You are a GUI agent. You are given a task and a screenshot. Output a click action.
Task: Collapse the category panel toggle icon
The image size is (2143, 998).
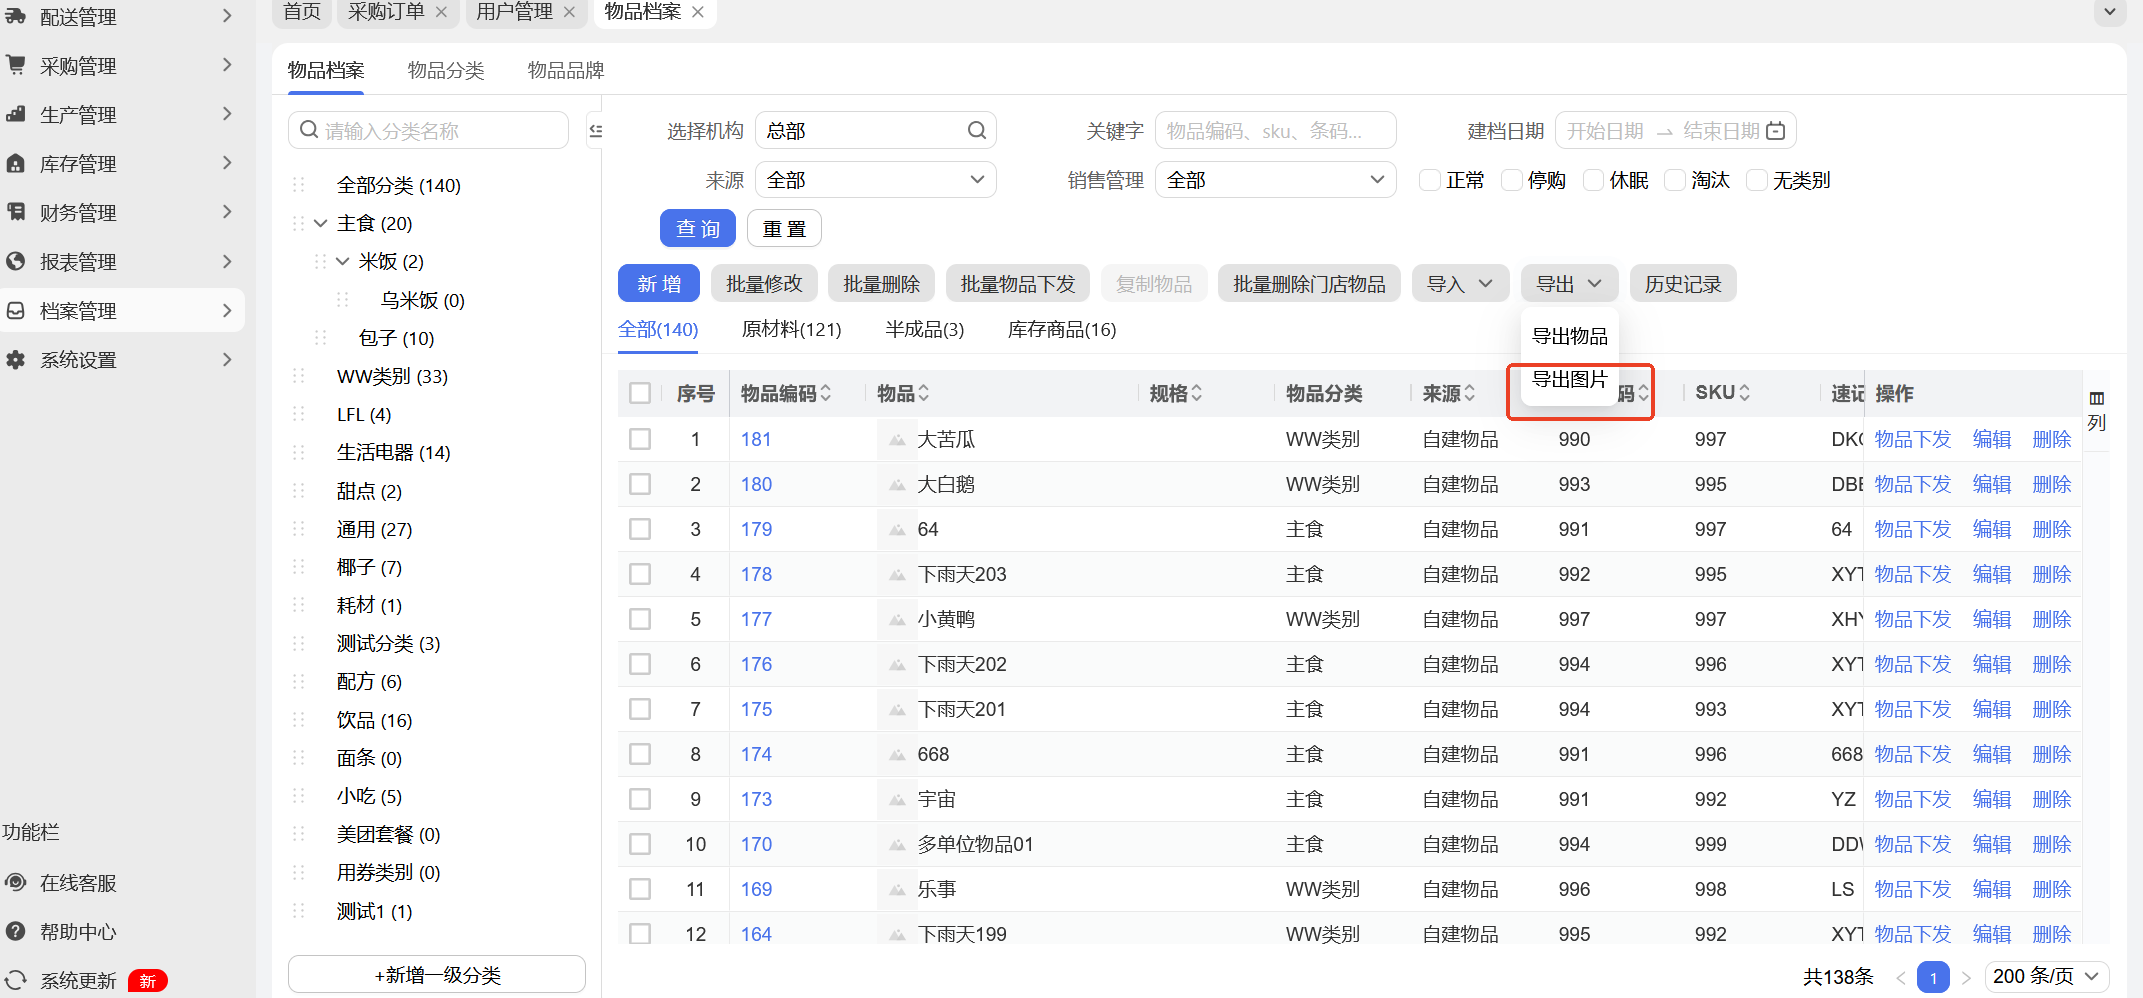coord(595,131)
